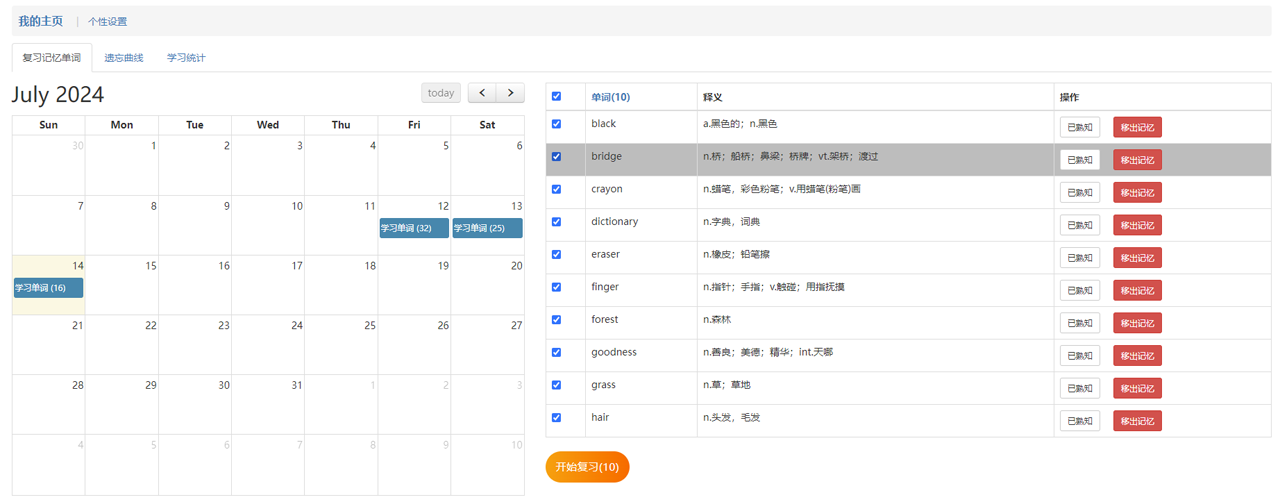
Task: Mark goodness as 已熟知
Action: click(x=1080, y=355)
